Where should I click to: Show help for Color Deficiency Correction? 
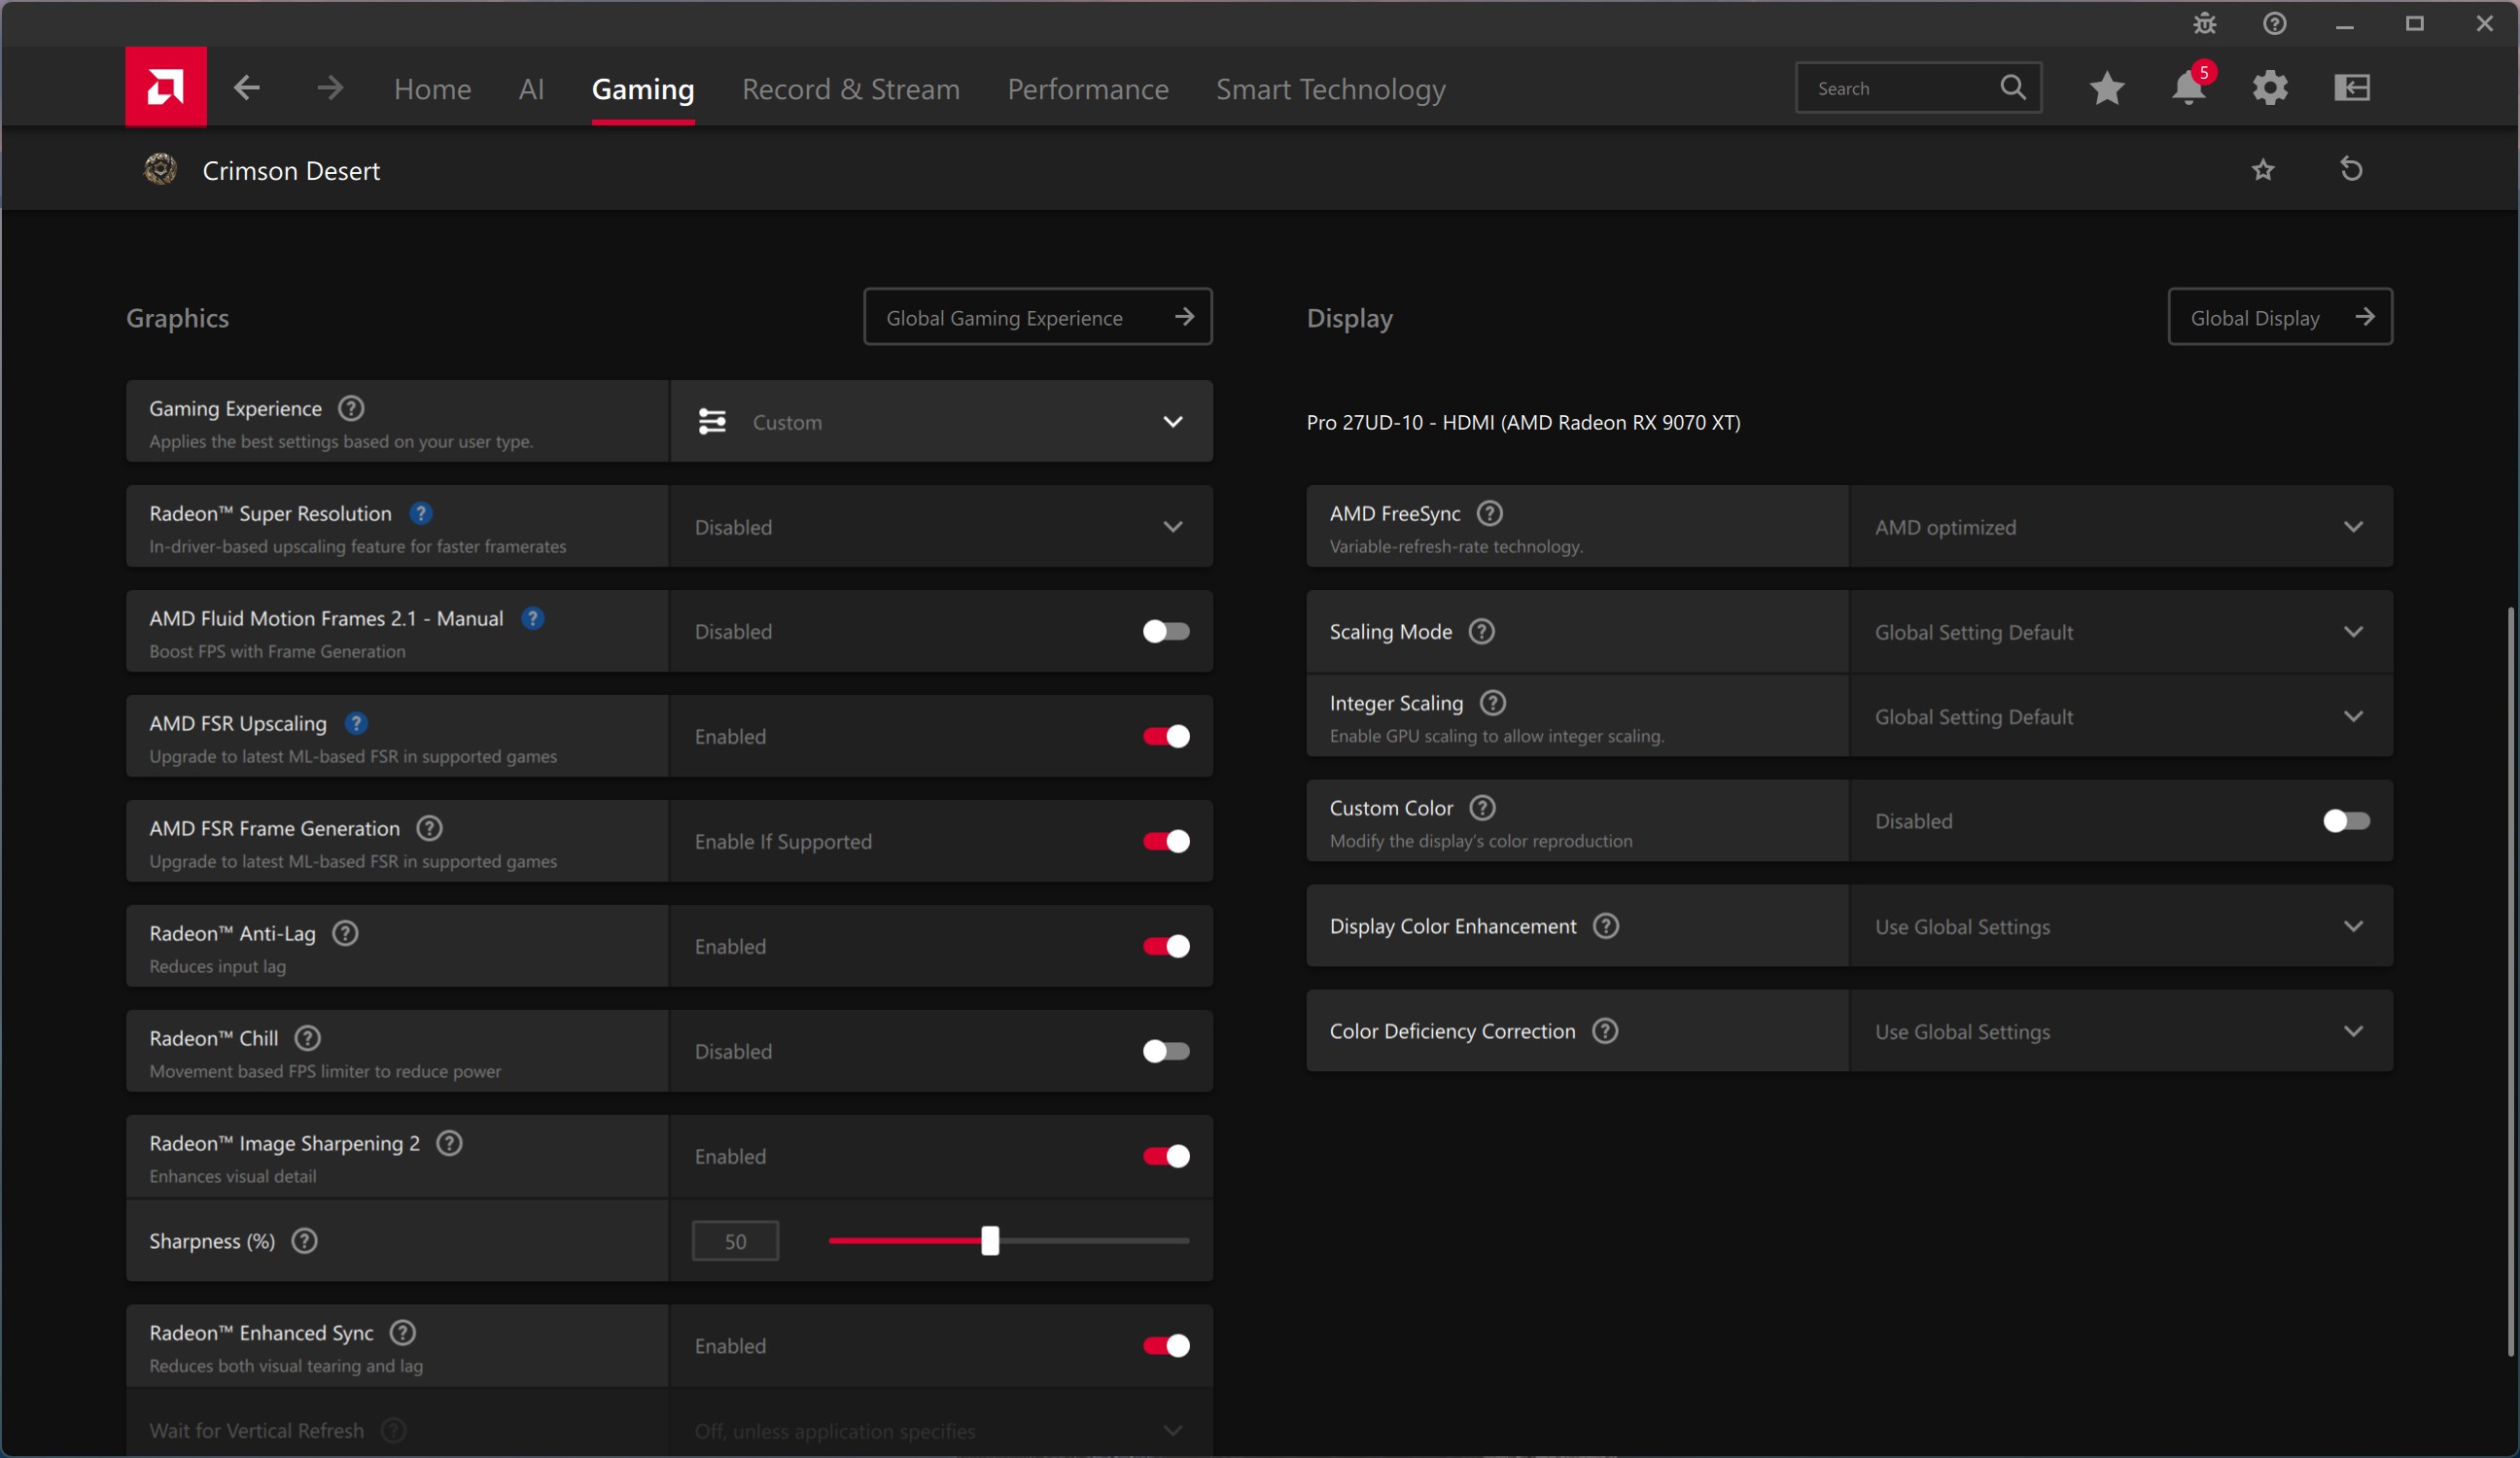[1605, 1031]
